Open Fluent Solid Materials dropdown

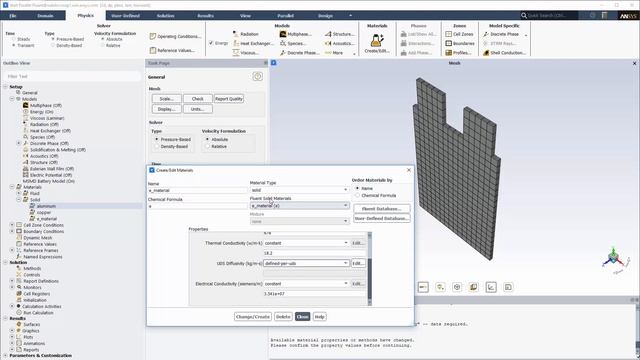pos(300,206)
